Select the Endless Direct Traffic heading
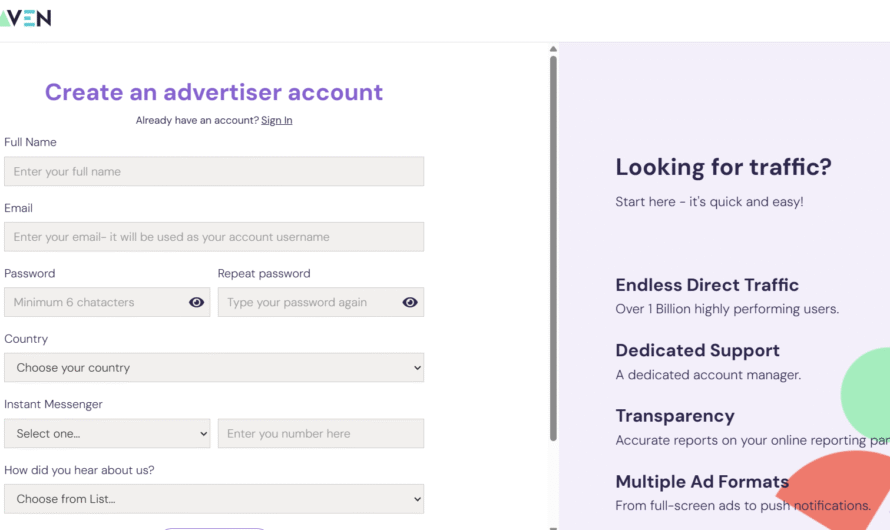The height and width of the screenshot is (530, 890). pos(707,285)
